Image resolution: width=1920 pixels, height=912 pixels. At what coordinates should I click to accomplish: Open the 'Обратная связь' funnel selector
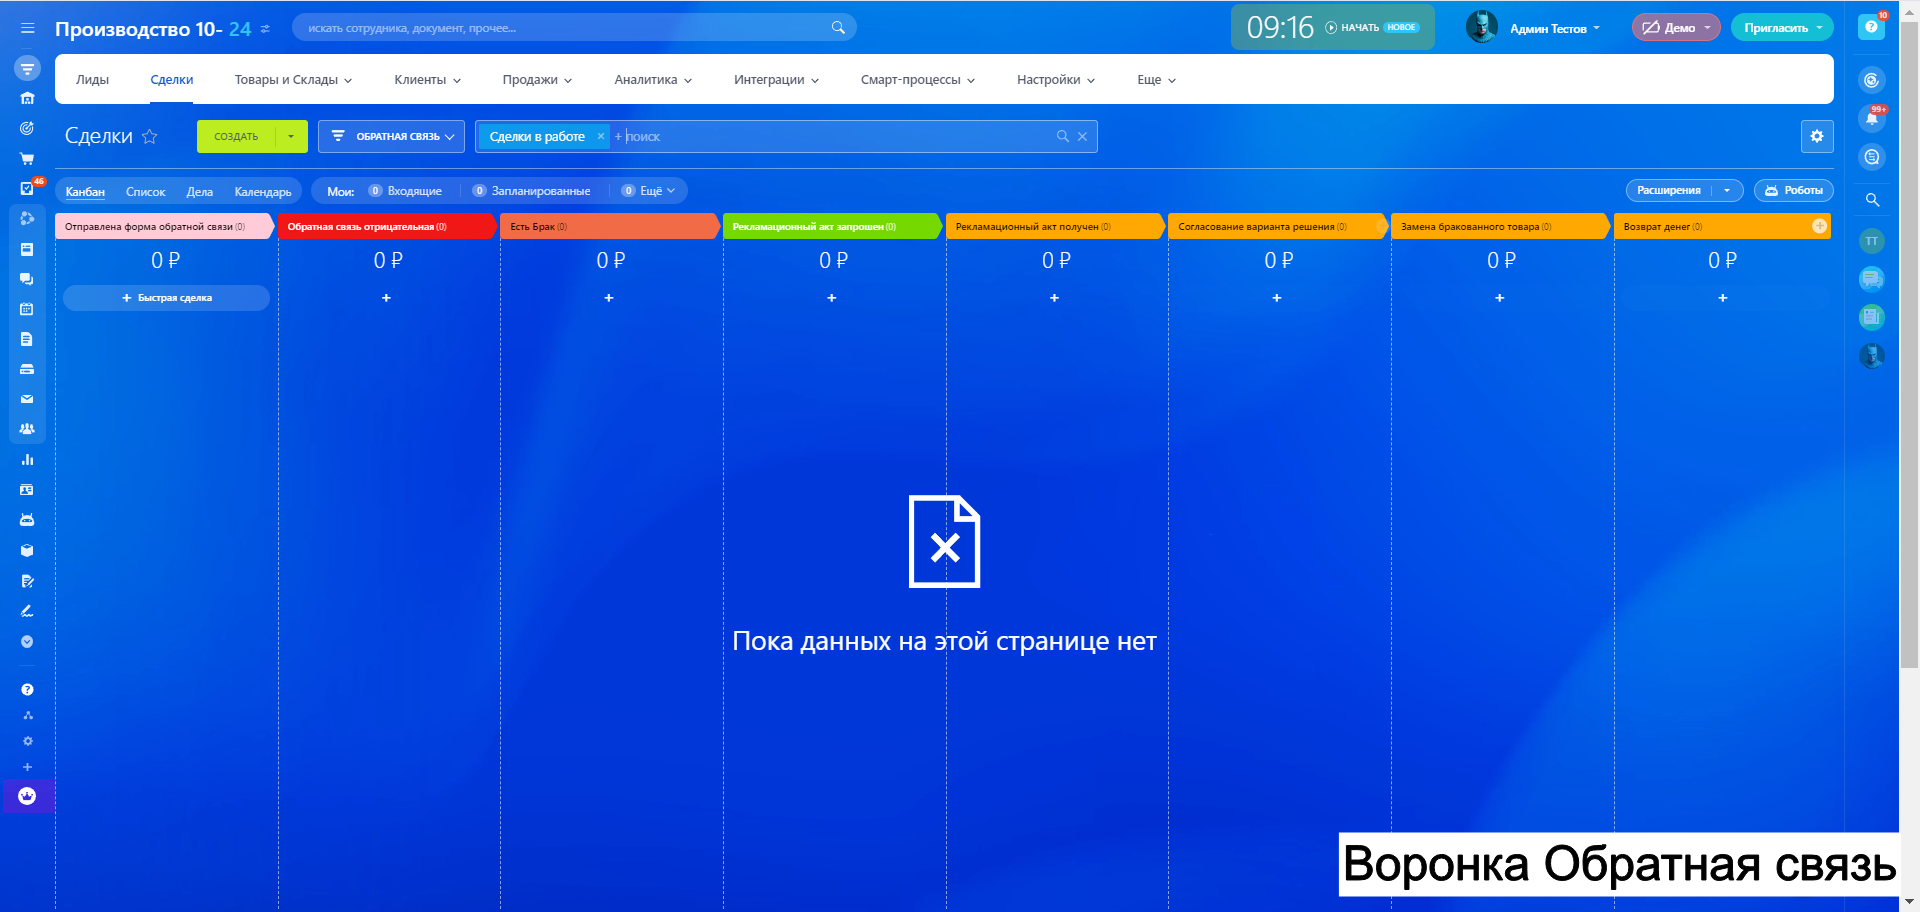pyautogui.click(x=391, y=136)
